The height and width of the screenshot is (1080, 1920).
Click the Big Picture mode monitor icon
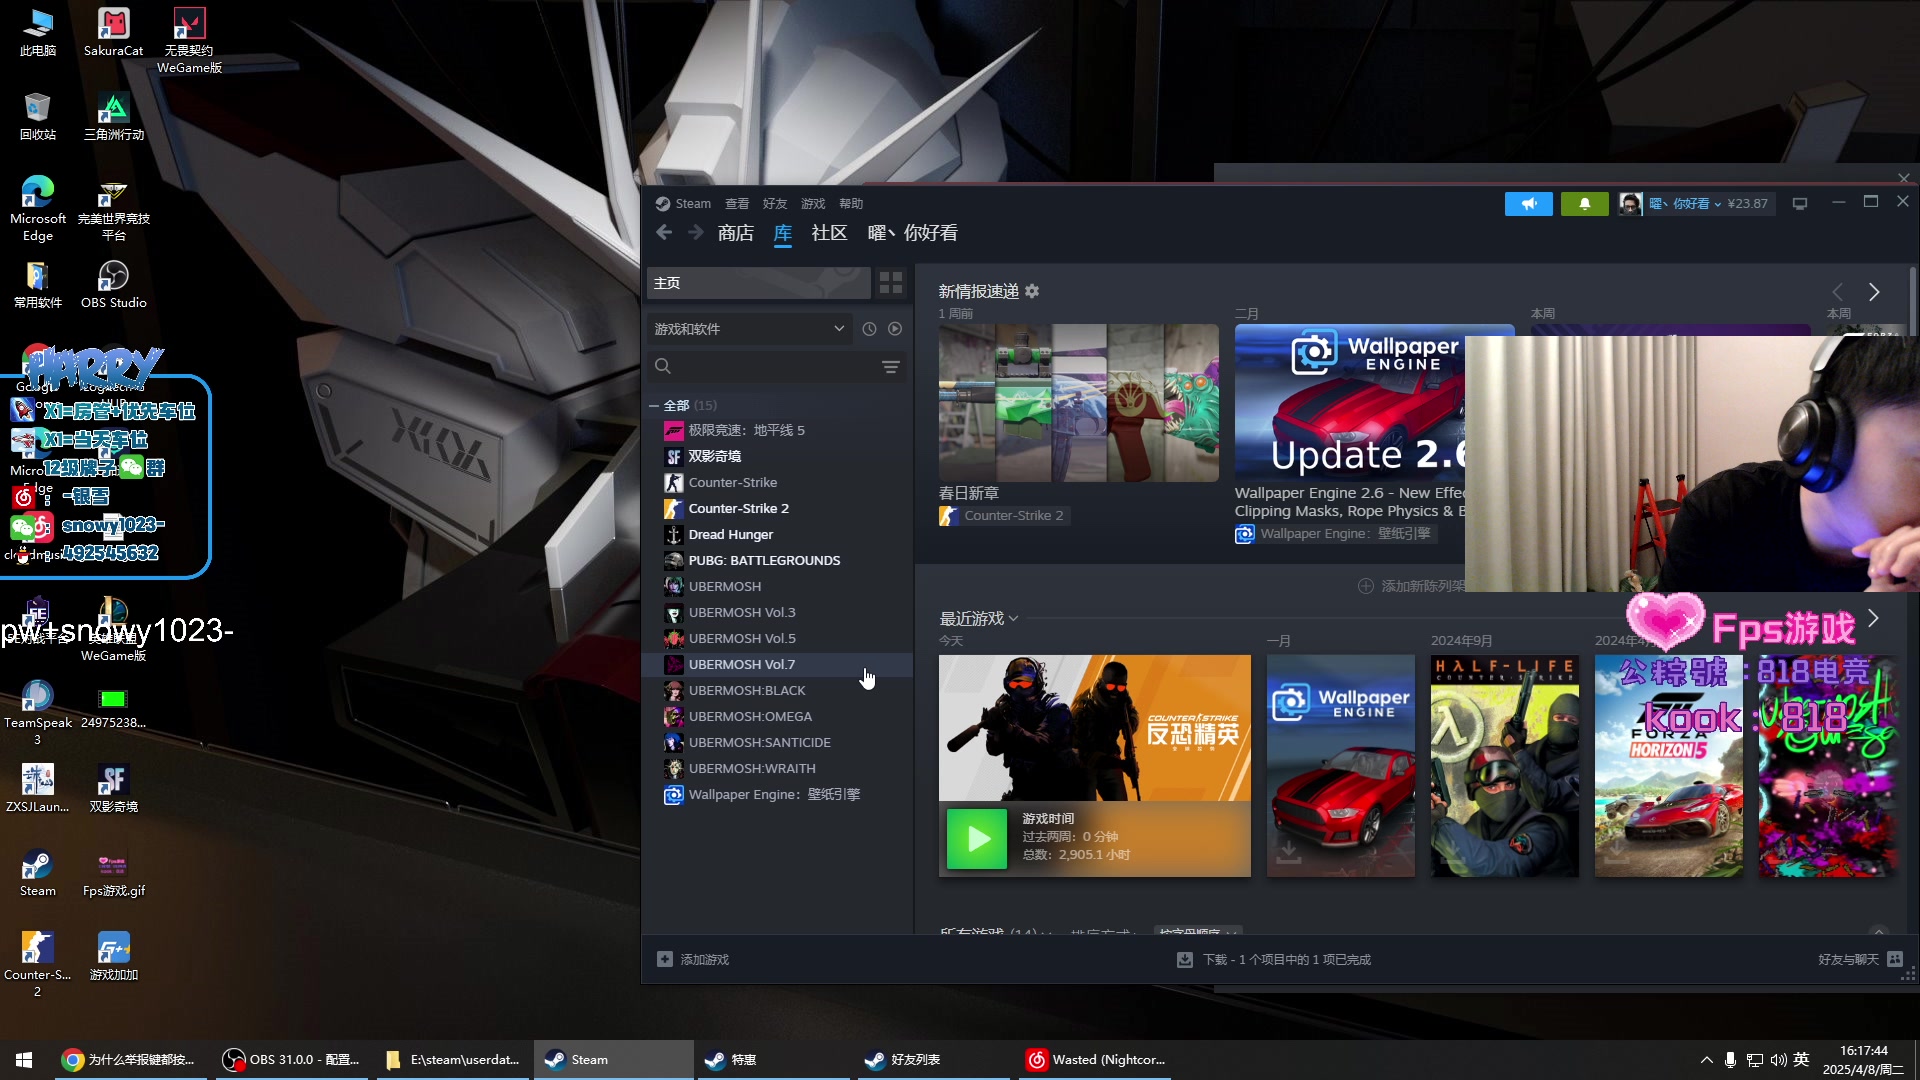tap(1800, 204)
